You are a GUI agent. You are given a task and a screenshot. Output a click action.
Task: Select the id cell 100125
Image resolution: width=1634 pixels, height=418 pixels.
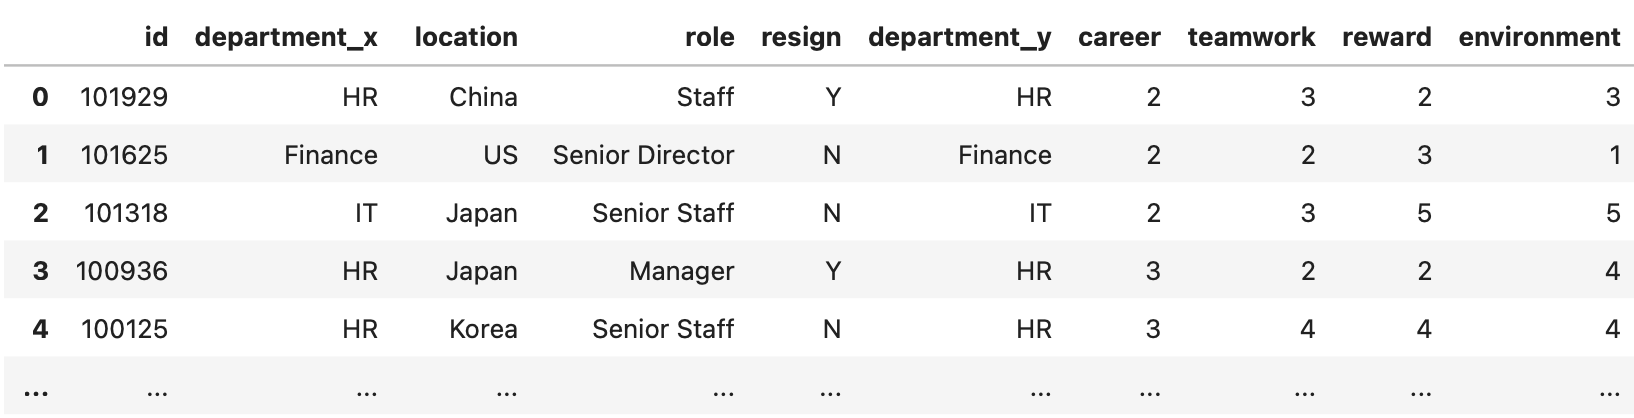tap(124, 329)
